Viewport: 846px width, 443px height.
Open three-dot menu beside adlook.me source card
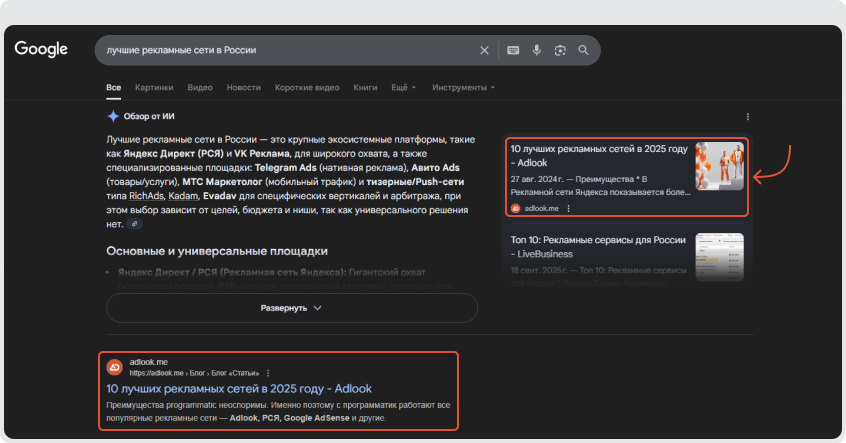click(x=569, y=208)
